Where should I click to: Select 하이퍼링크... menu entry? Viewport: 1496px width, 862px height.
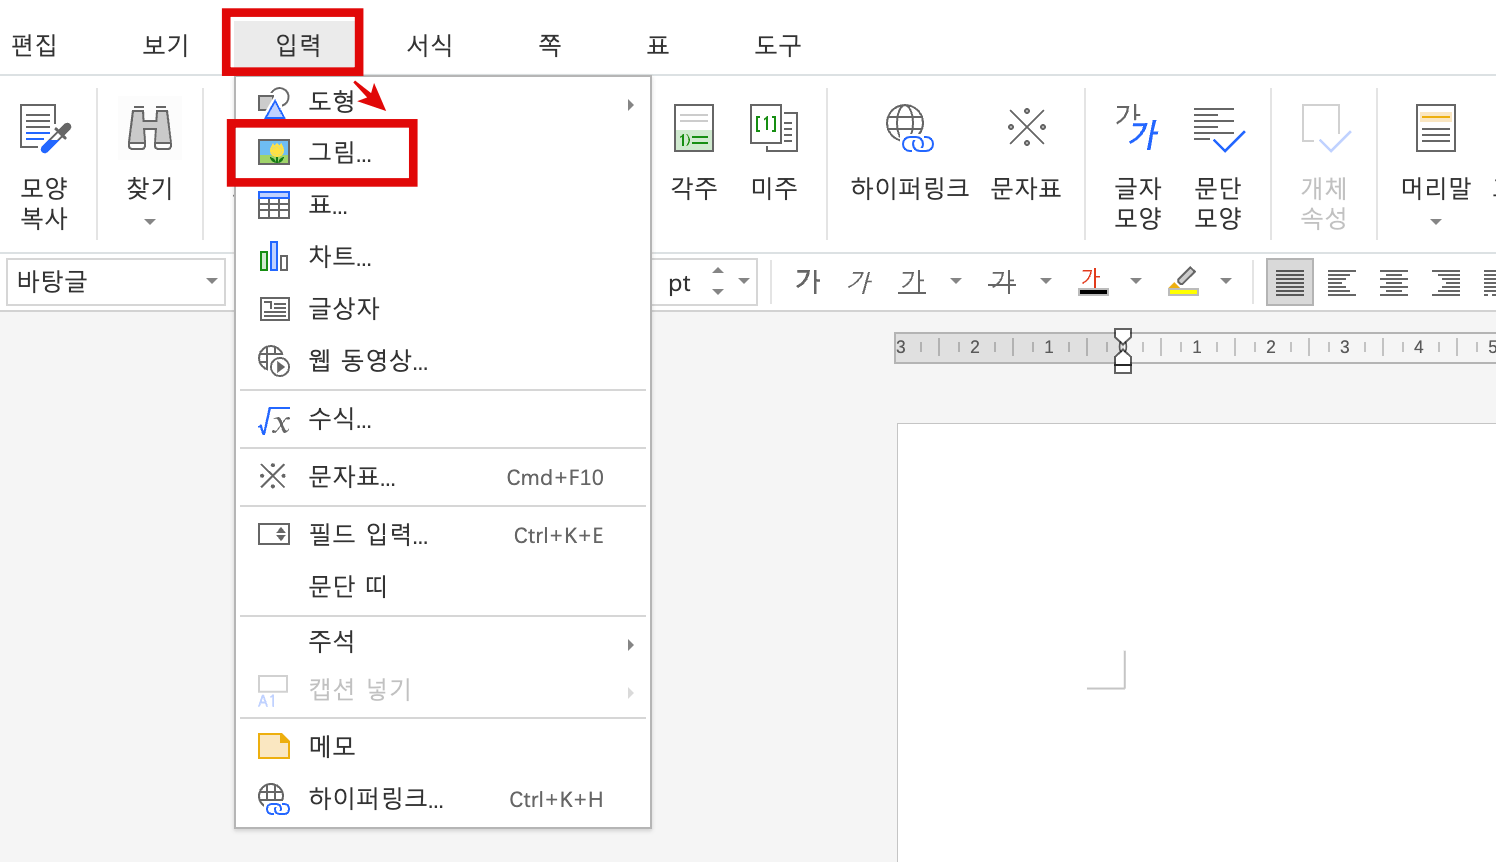point(443,798)
